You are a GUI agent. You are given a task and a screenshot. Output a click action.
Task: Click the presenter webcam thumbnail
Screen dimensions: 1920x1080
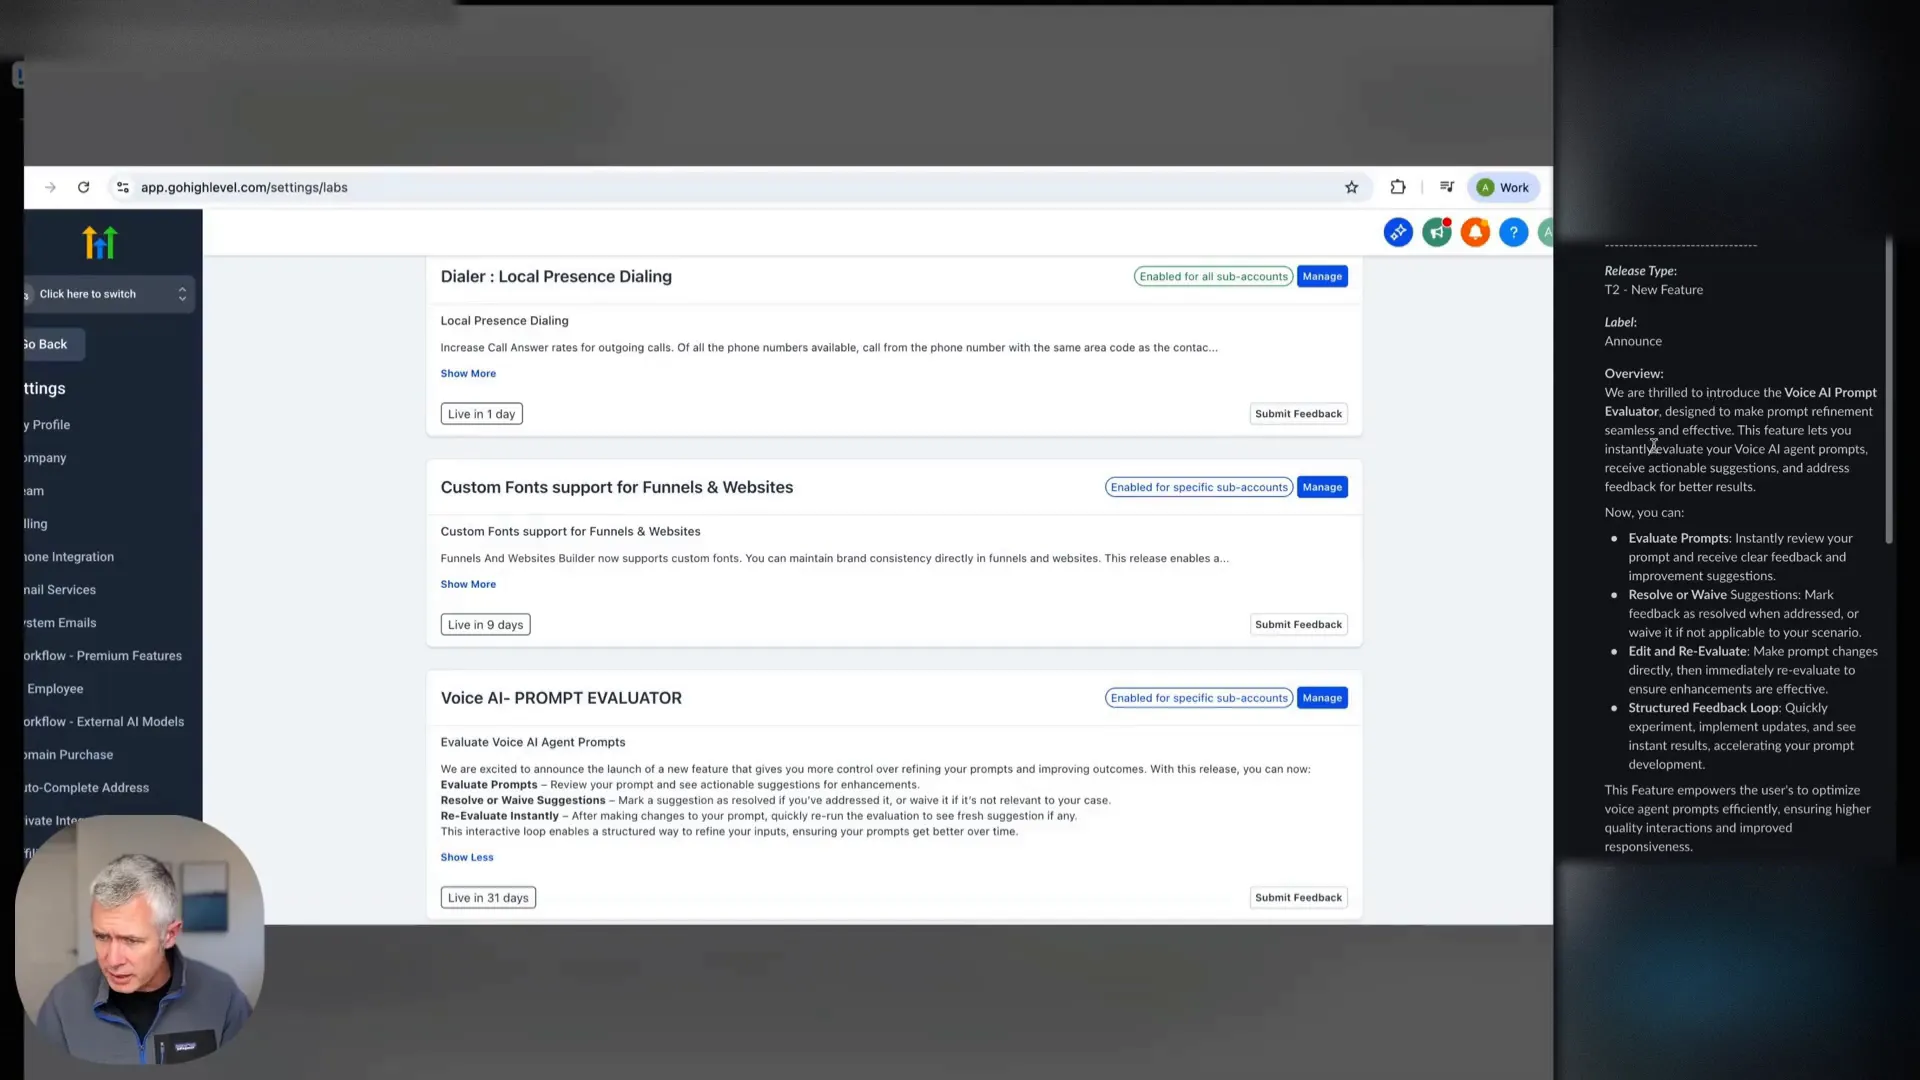tap(139, 940)
